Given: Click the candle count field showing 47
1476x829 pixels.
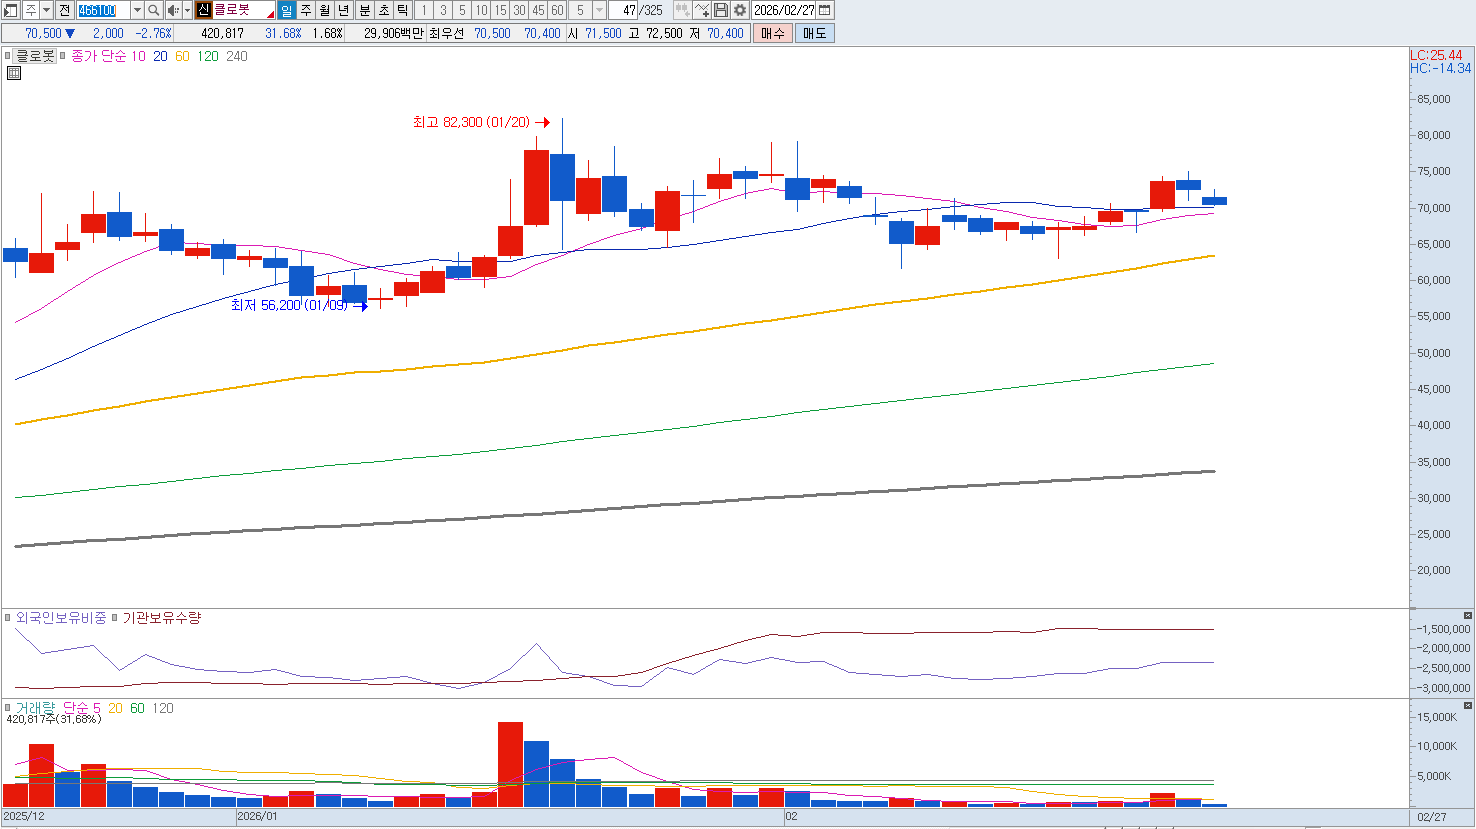Looking at the screenshot, I should (625, 10).
